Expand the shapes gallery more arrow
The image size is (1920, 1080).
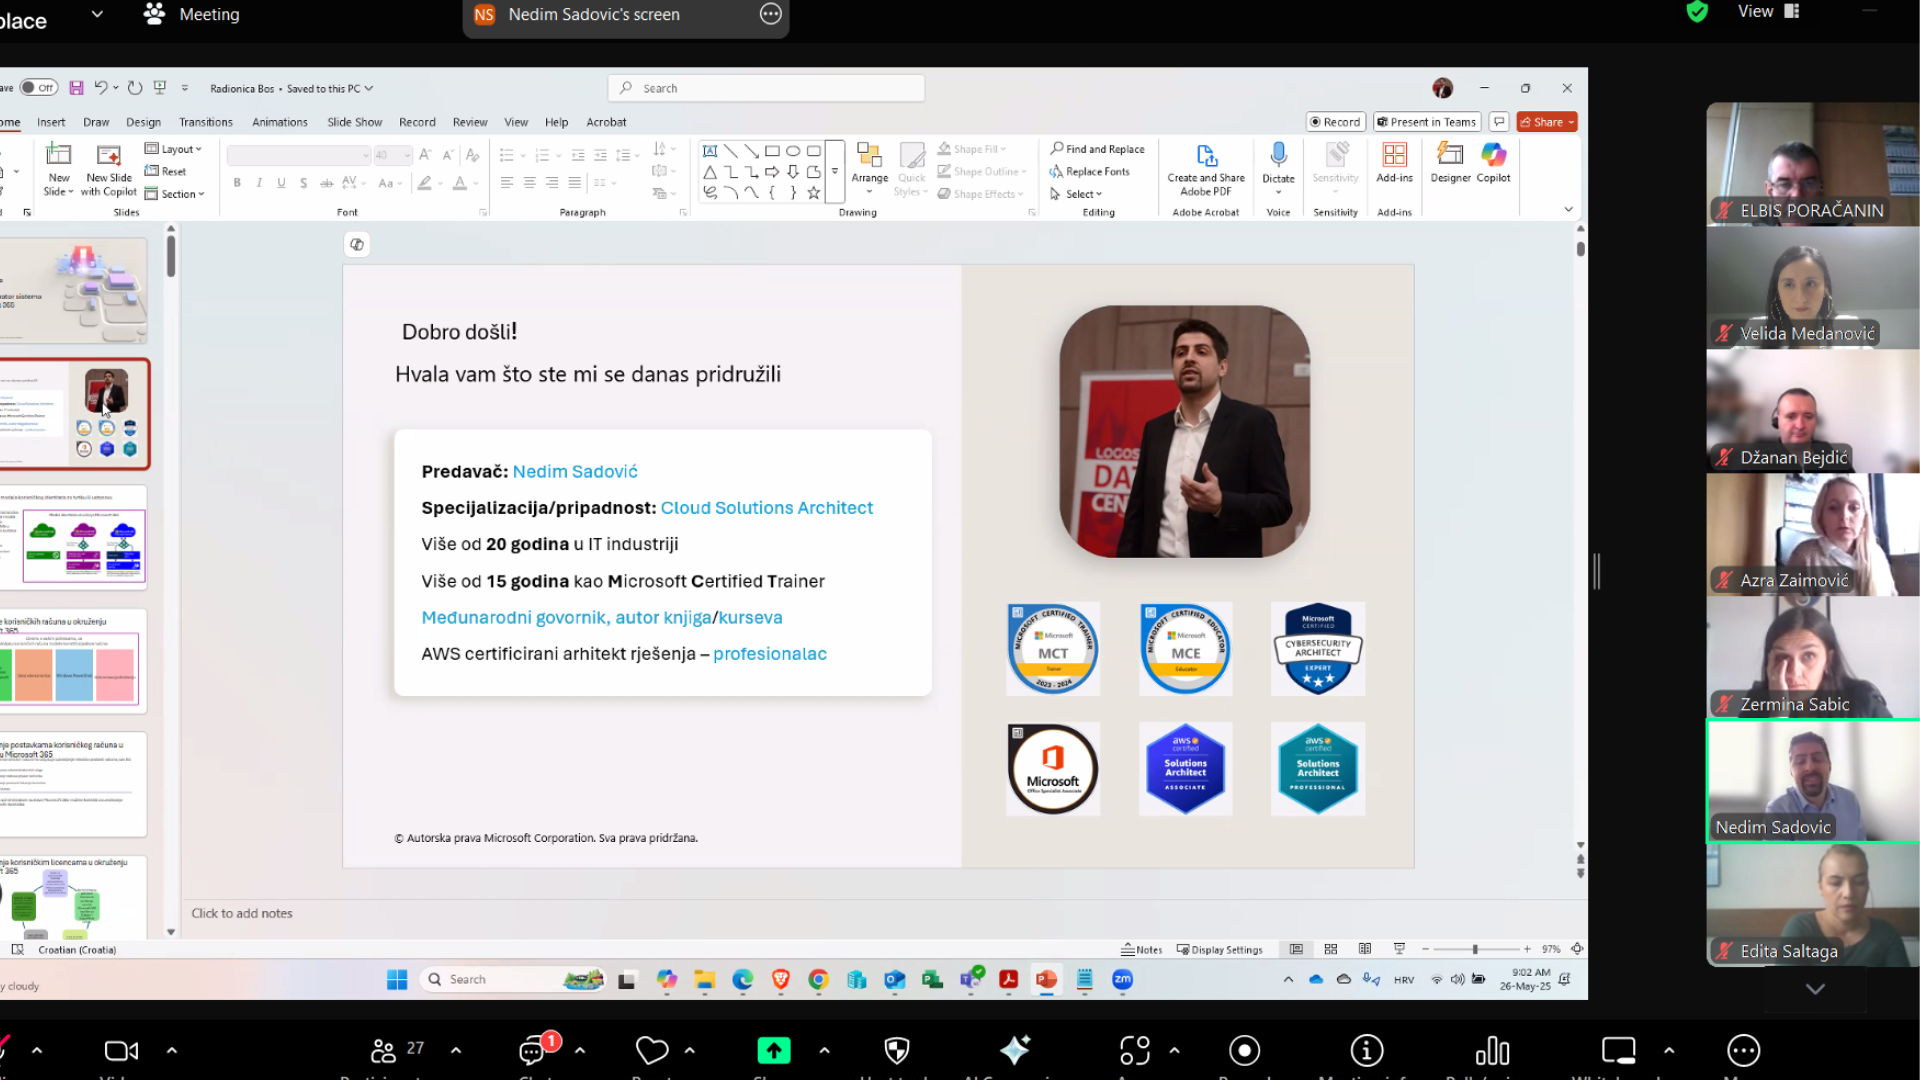pos(834,172)
